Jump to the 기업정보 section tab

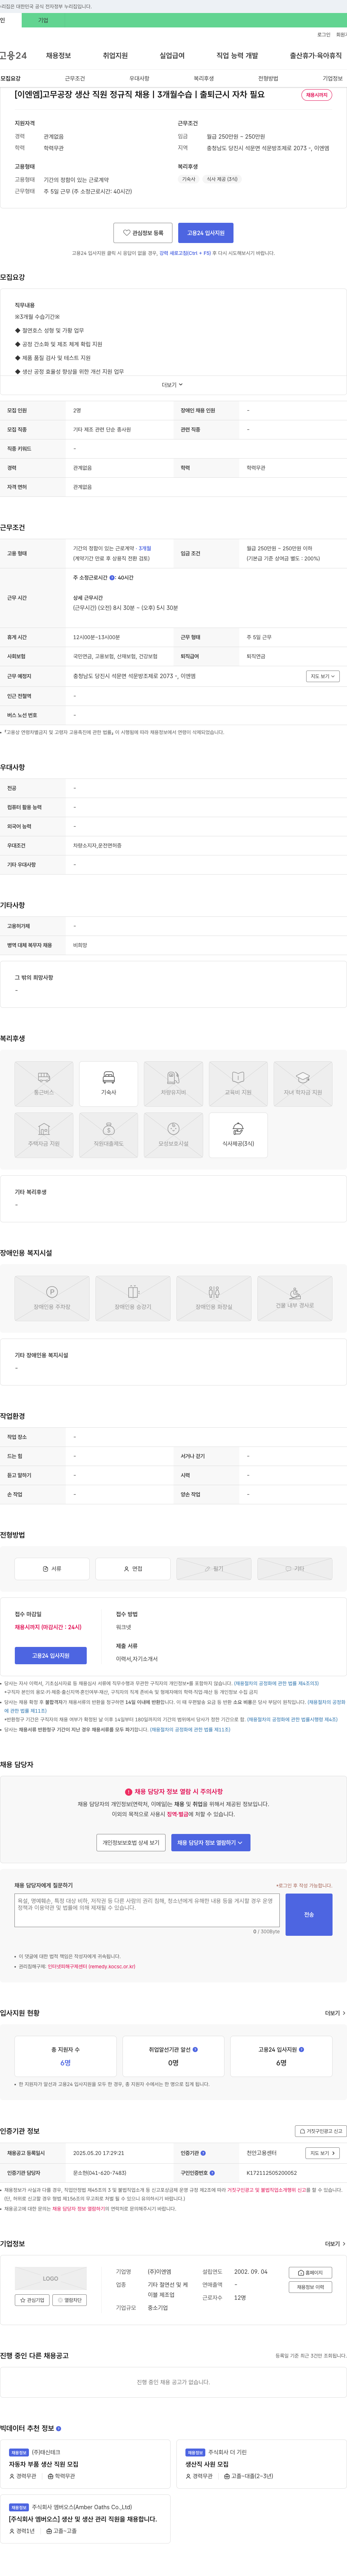point(332,78)
